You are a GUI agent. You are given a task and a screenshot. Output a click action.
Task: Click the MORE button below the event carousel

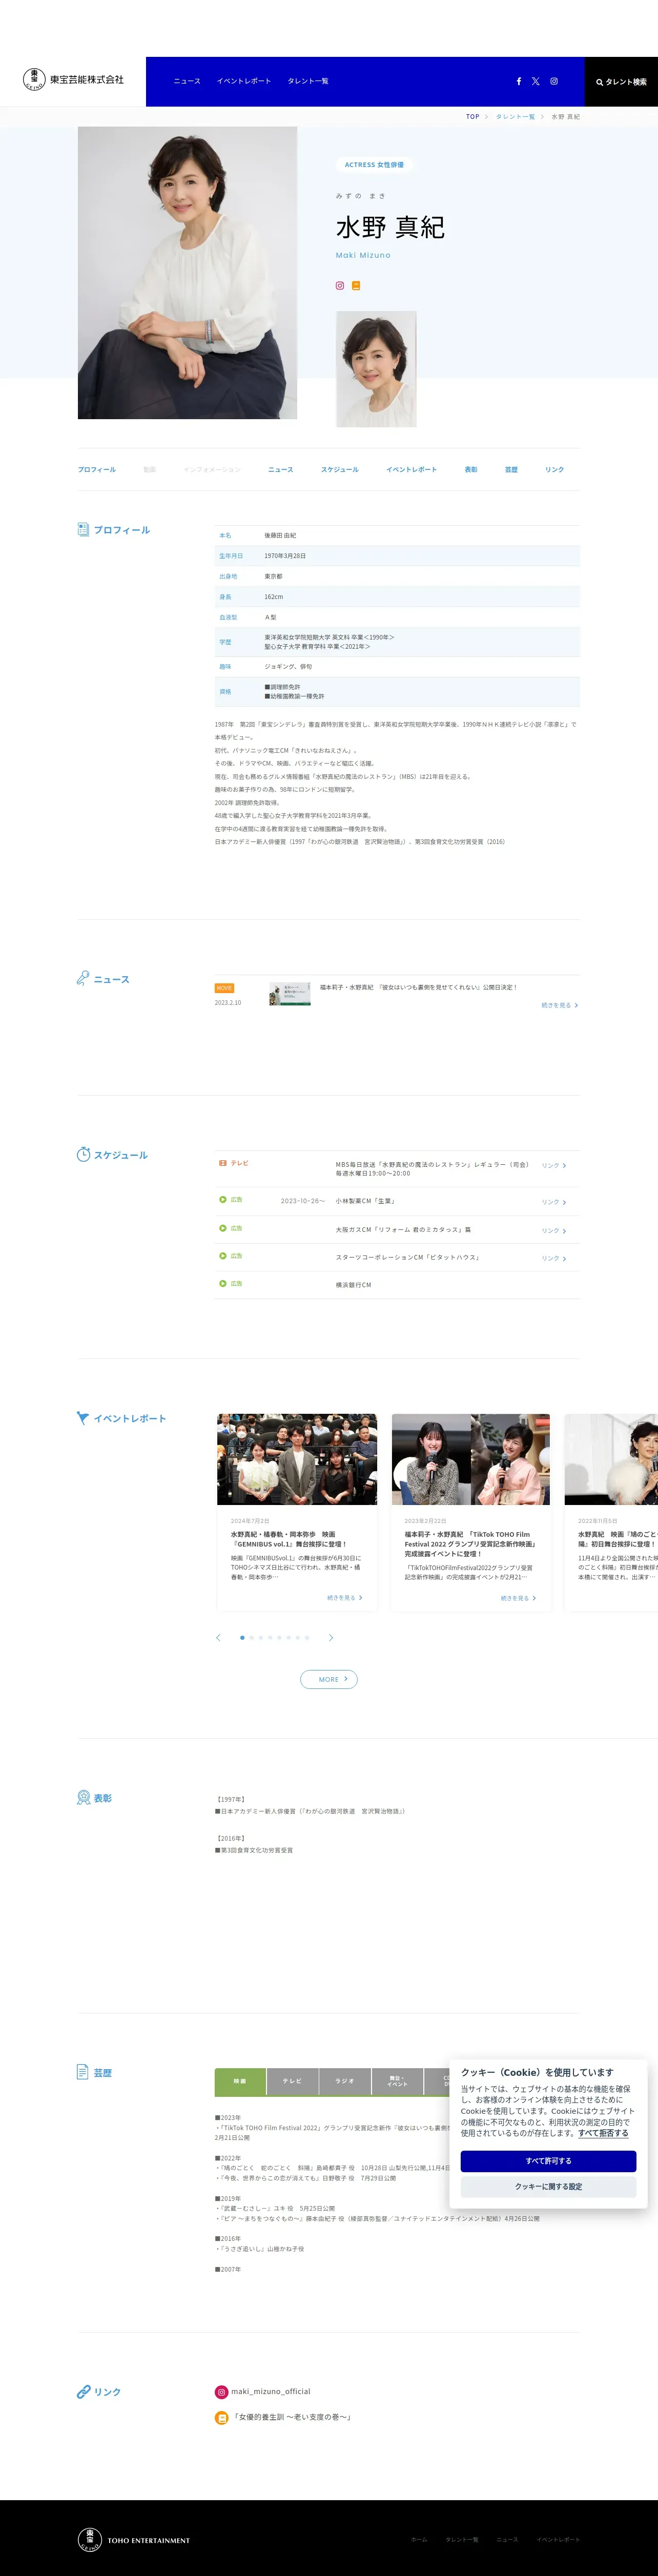pos(329,1679)
